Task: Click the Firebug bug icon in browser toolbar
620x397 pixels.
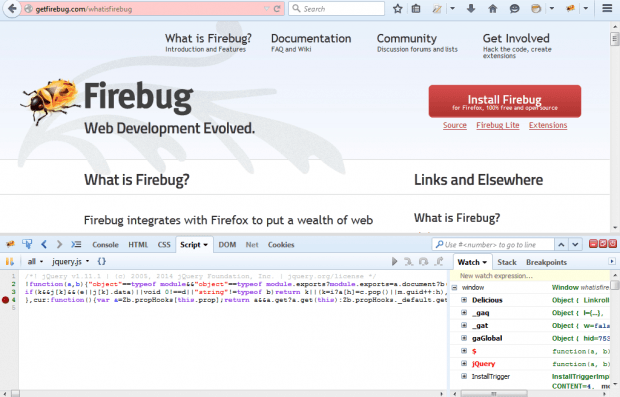Action: click(570, 8)
